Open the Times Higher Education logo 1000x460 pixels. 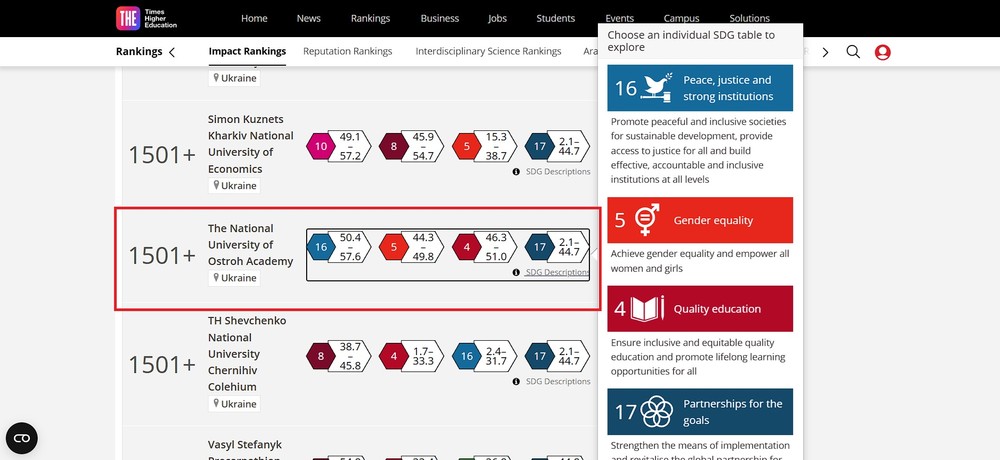[x=147, y=19]
